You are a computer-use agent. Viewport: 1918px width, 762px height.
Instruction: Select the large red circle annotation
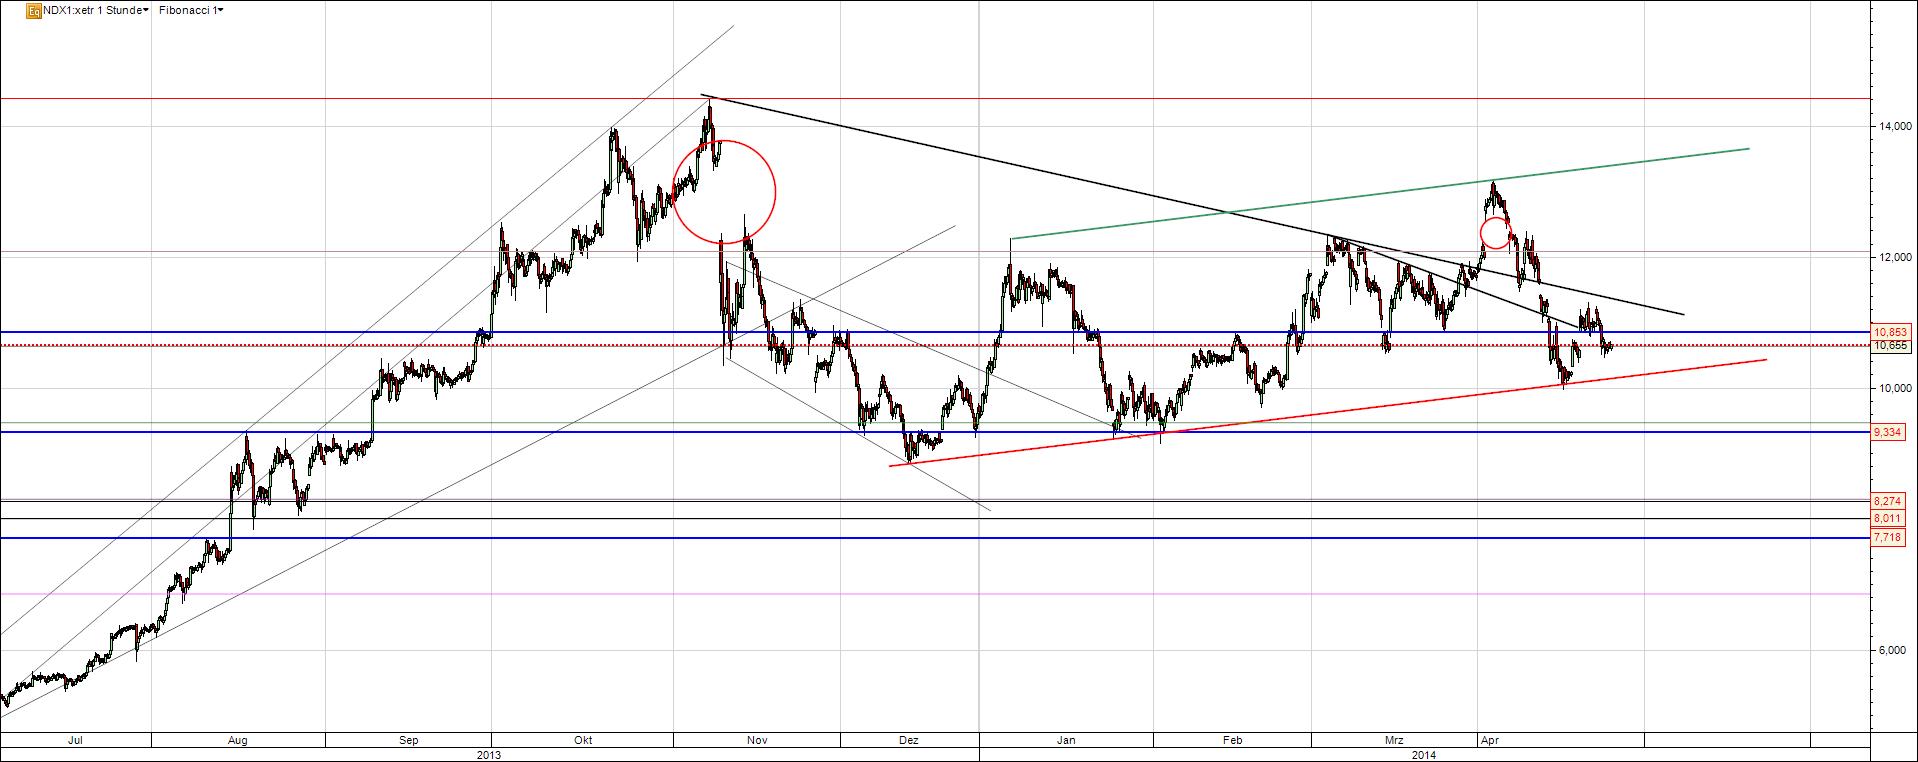point(774,190)
